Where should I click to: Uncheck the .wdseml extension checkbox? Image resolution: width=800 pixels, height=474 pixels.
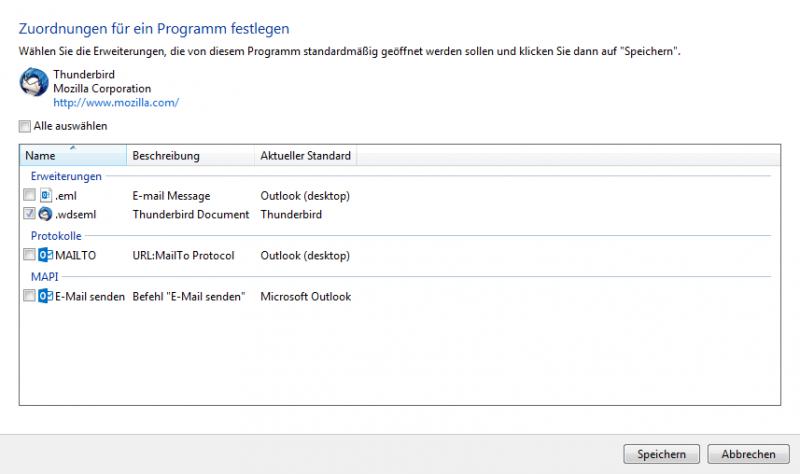point(29,214)
